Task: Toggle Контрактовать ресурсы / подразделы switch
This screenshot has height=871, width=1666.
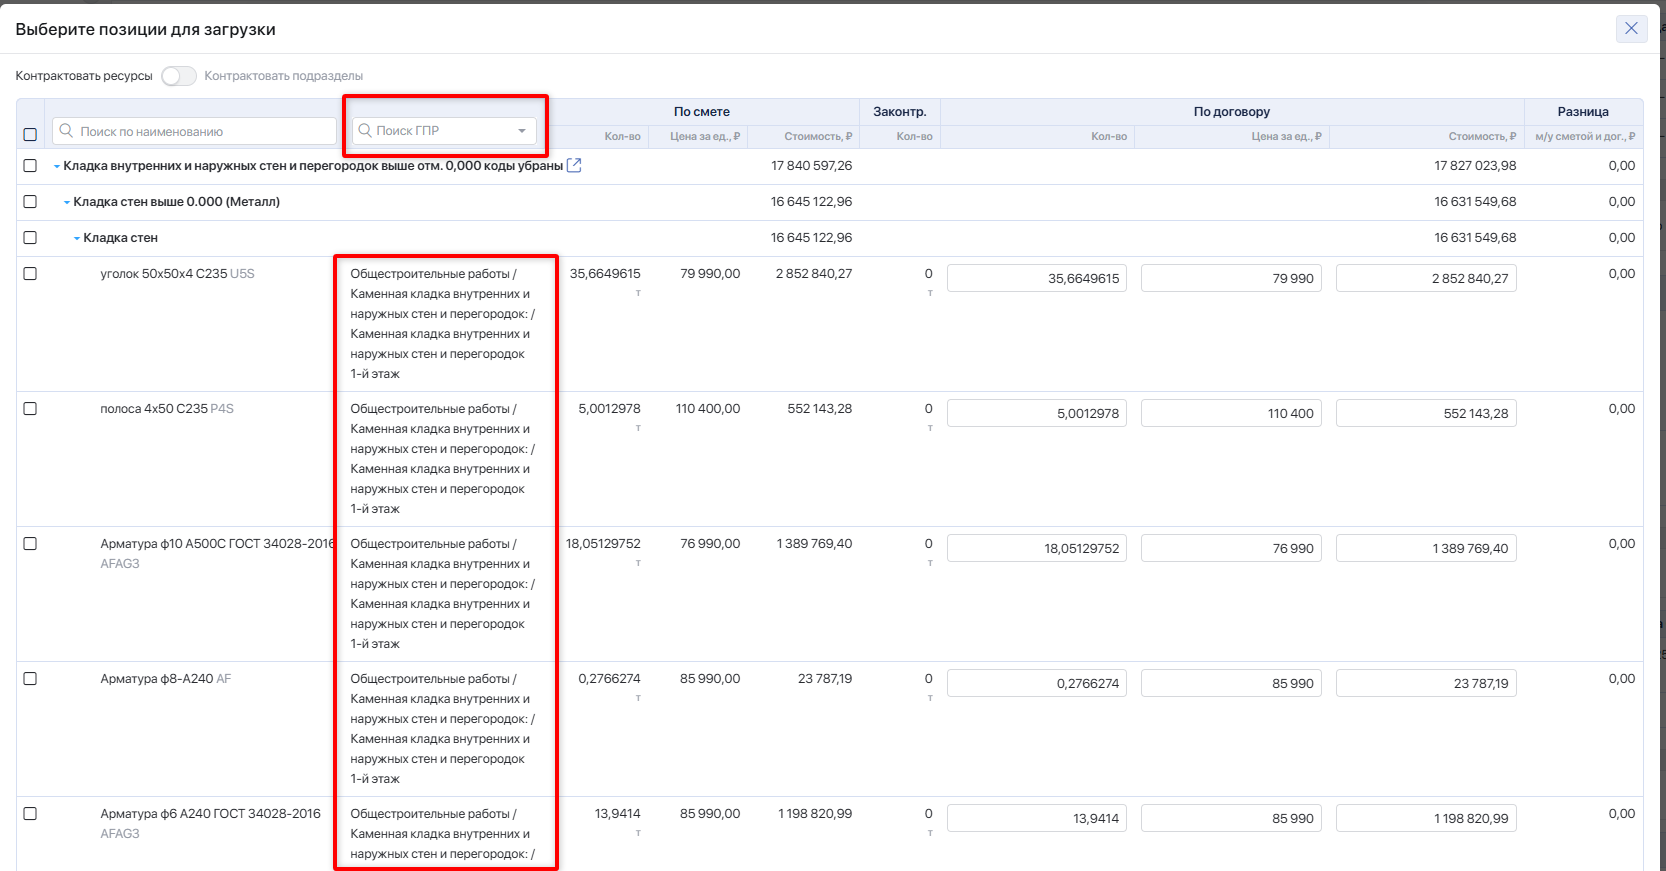Action: click(x=179, y=76)
